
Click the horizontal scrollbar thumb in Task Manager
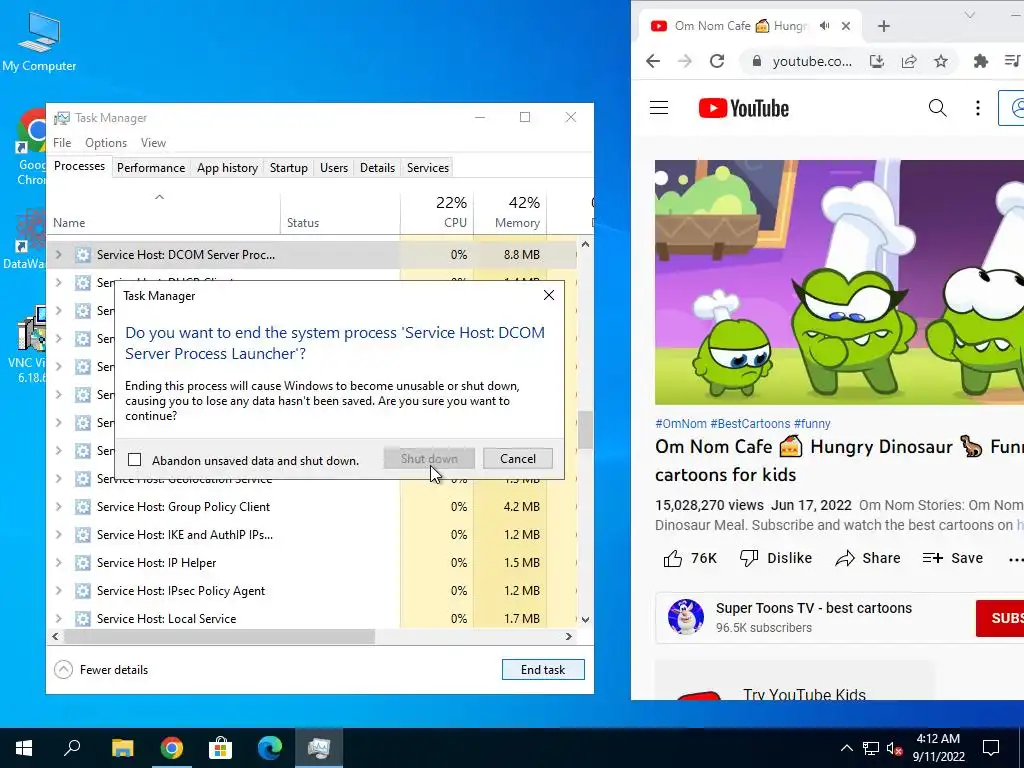[x=219, y=636]
